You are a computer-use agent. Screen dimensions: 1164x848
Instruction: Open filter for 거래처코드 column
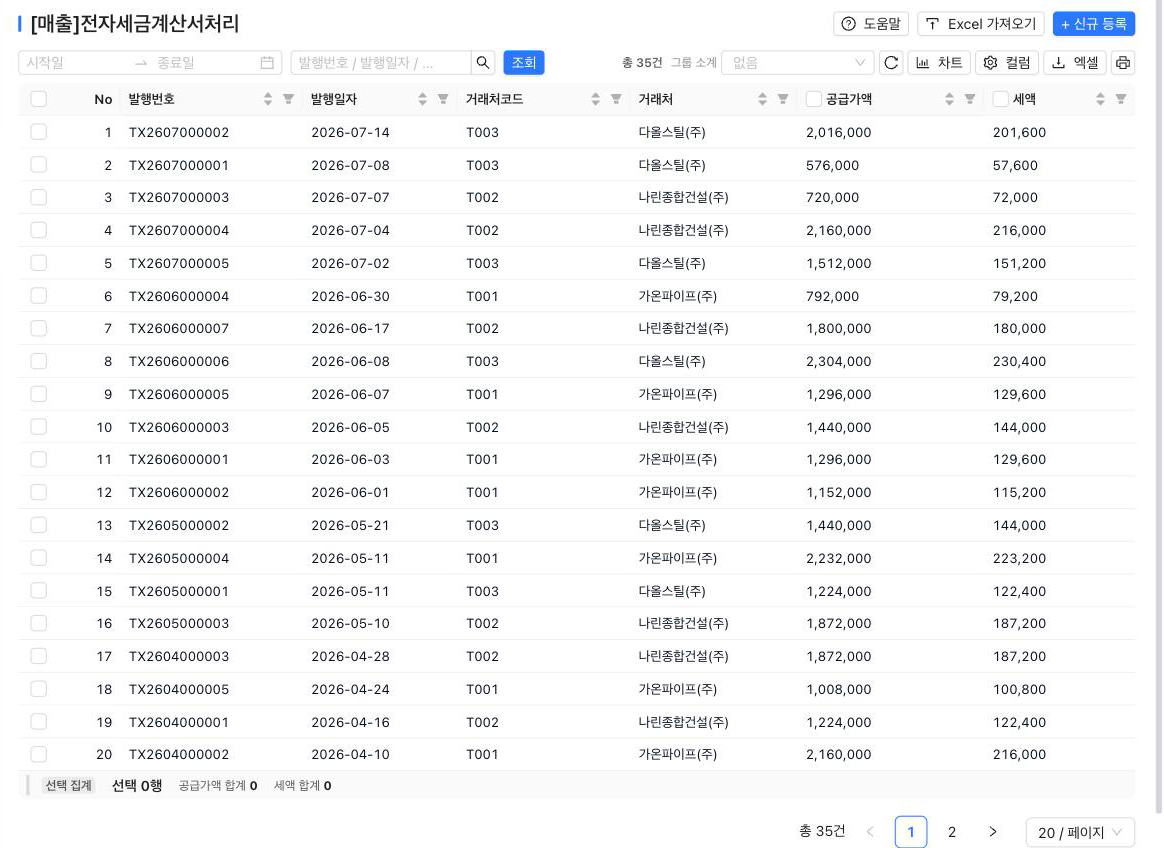[616, 99]
